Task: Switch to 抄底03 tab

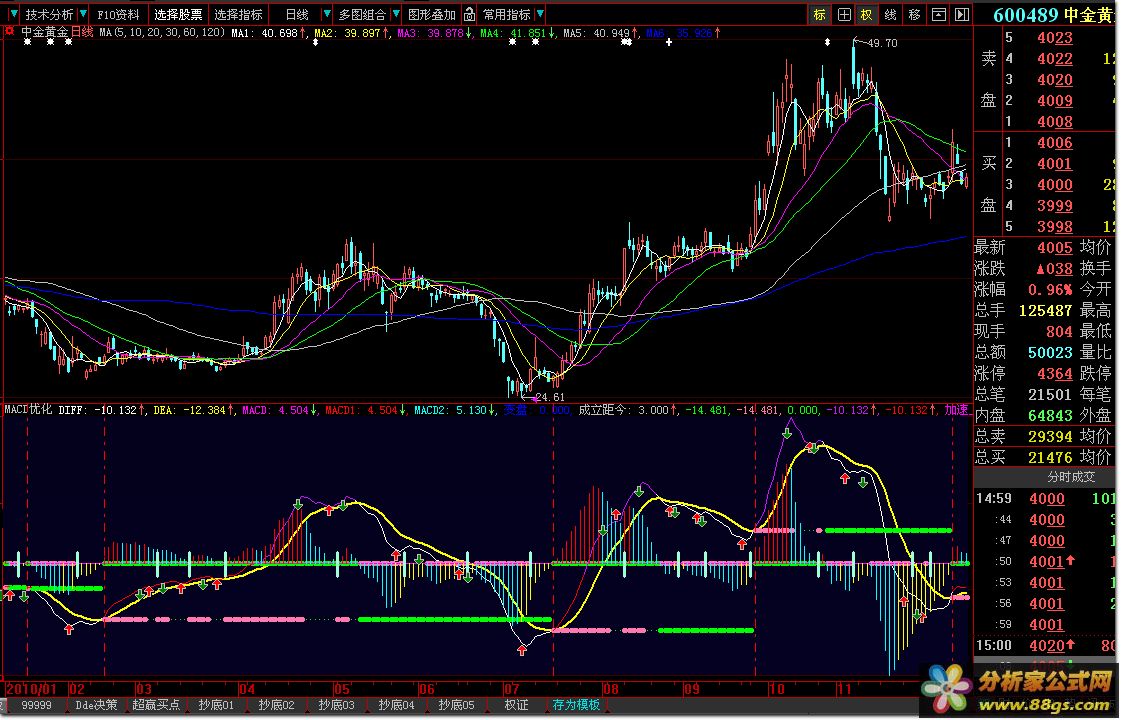Action: coord(336,705)
